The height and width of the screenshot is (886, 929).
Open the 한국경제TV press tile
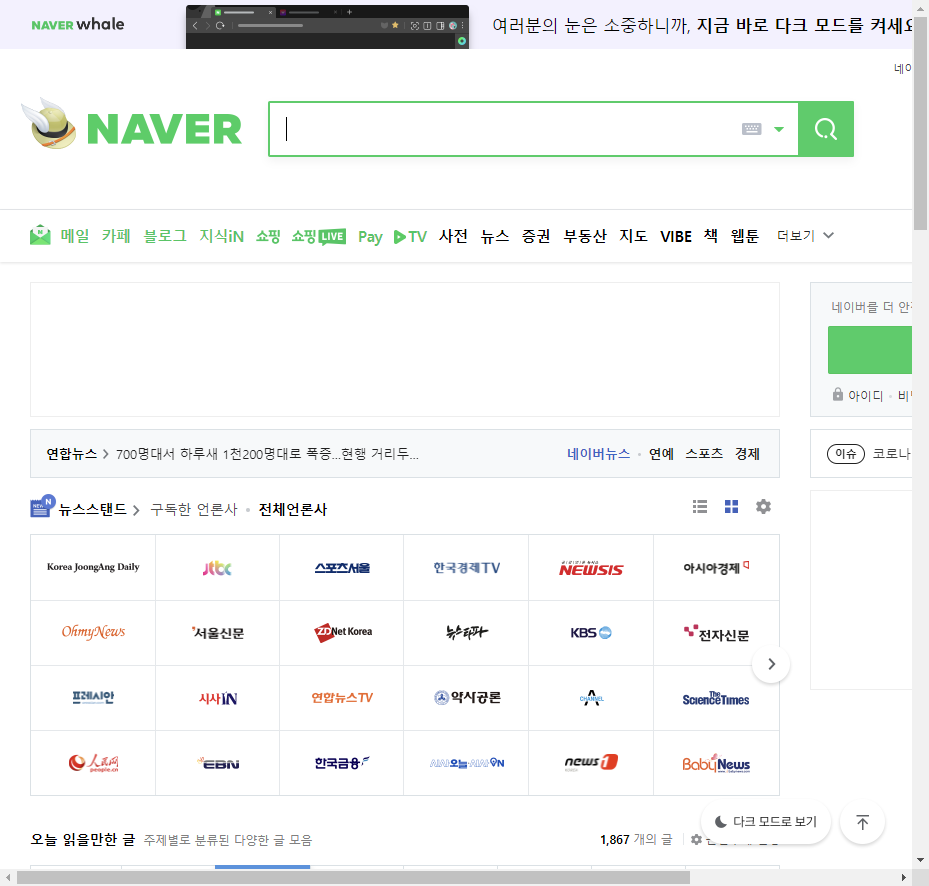(466, 568)
